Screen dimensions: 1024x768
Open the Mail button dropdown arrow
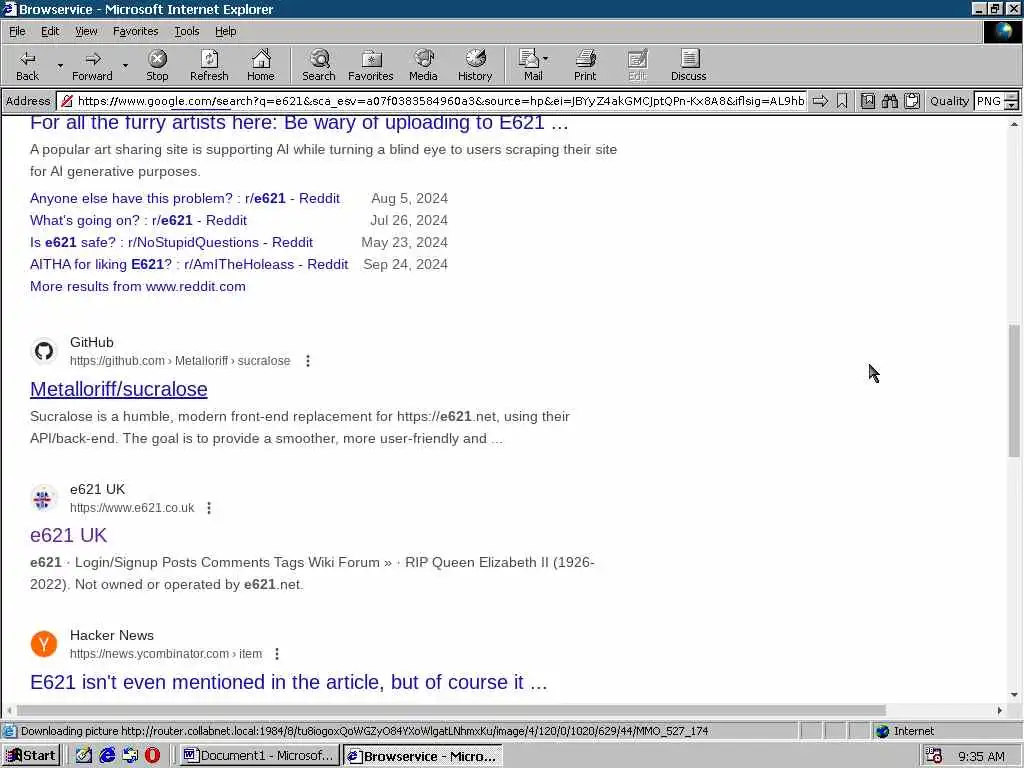pos(546,59)
